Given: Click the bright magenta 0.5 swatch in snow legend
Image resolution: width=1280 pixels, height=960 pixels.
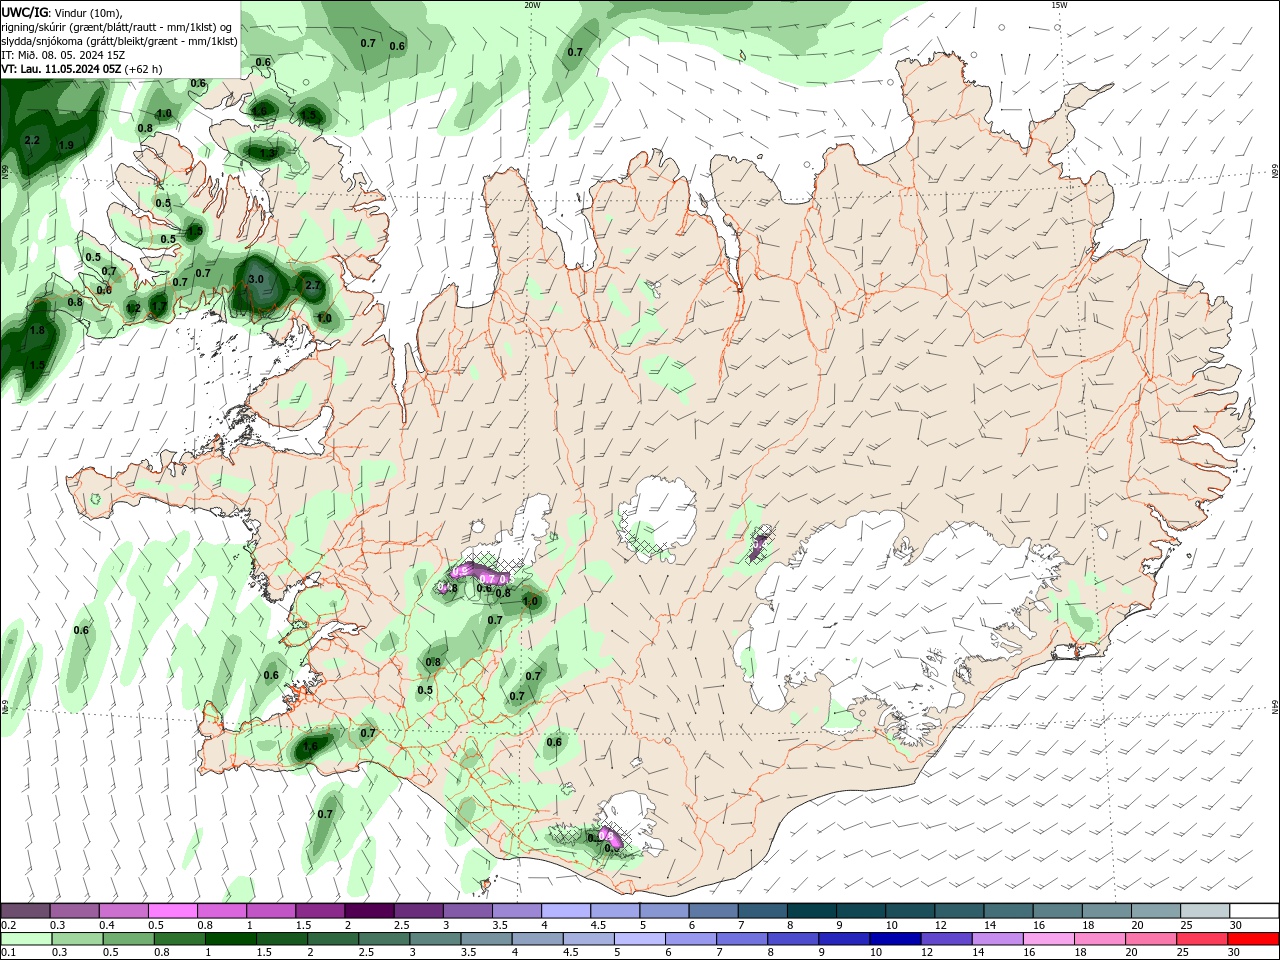Looking at the screenshot, I should pyautogui.click(x=173, y=911).
